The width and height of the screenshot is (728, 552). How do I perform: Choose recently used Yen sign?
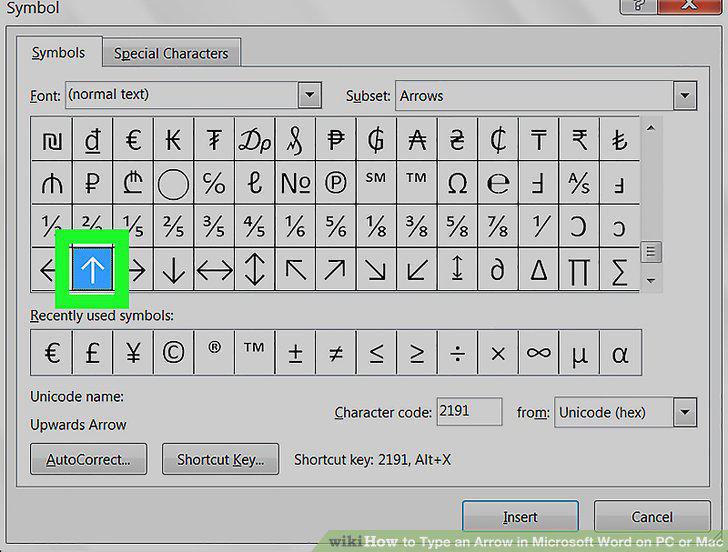[133, 353]
